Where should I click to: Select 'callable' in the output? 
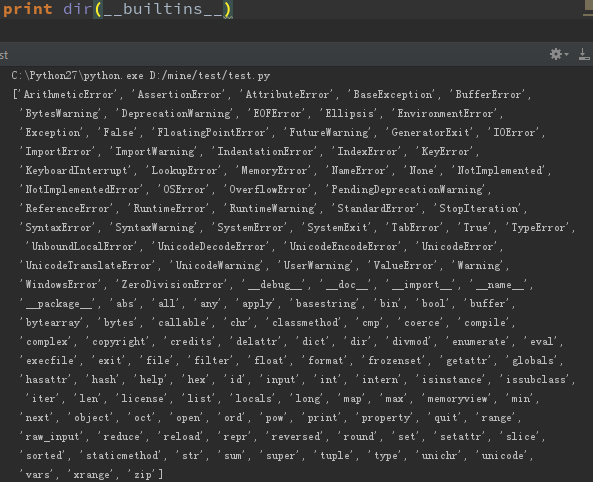tap(181, 322)
